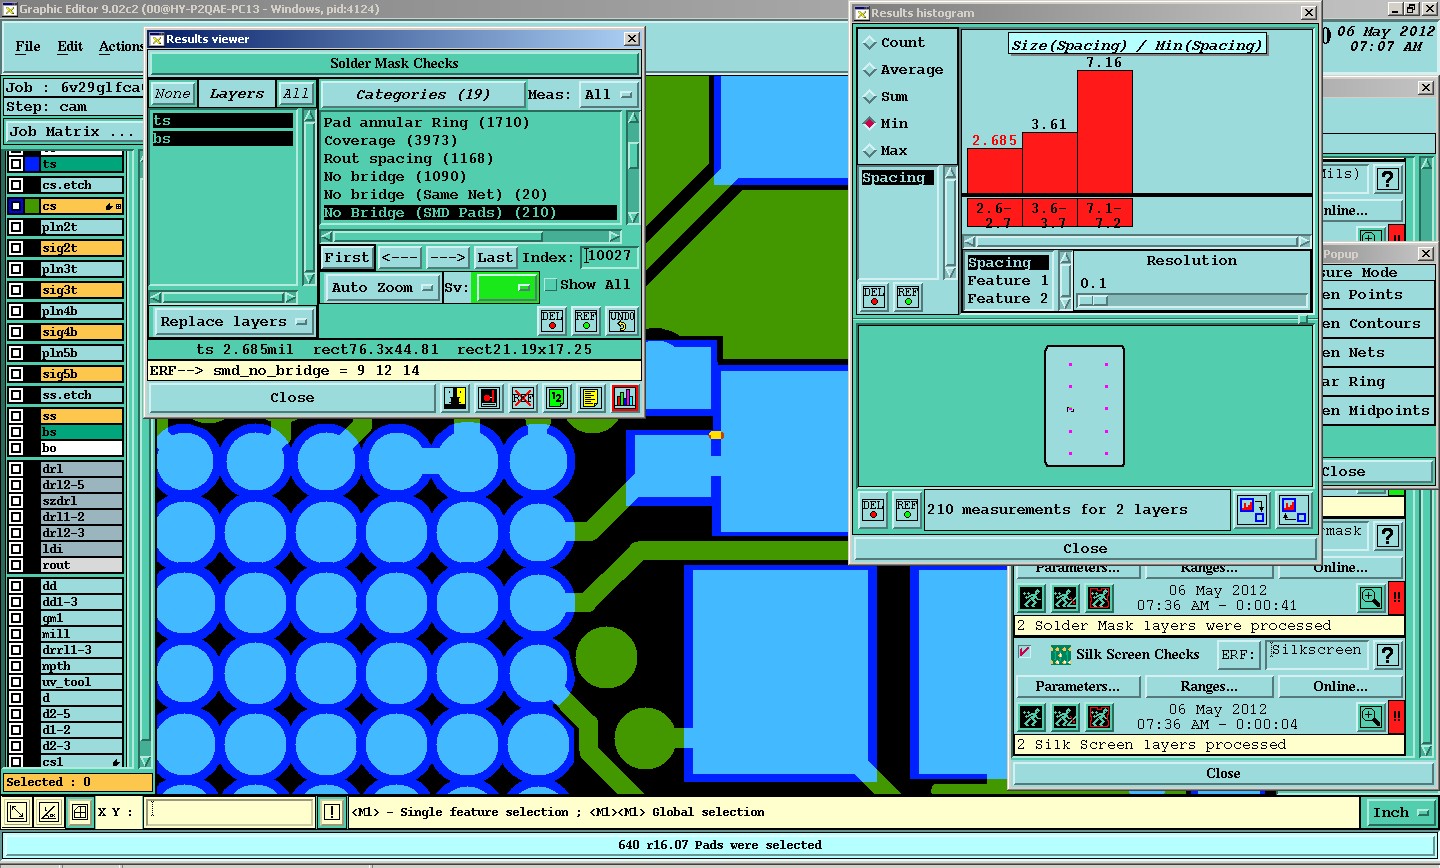Toggle visibility box of layer cs.etch
The image size is (1440, 868).
(16, 185)
